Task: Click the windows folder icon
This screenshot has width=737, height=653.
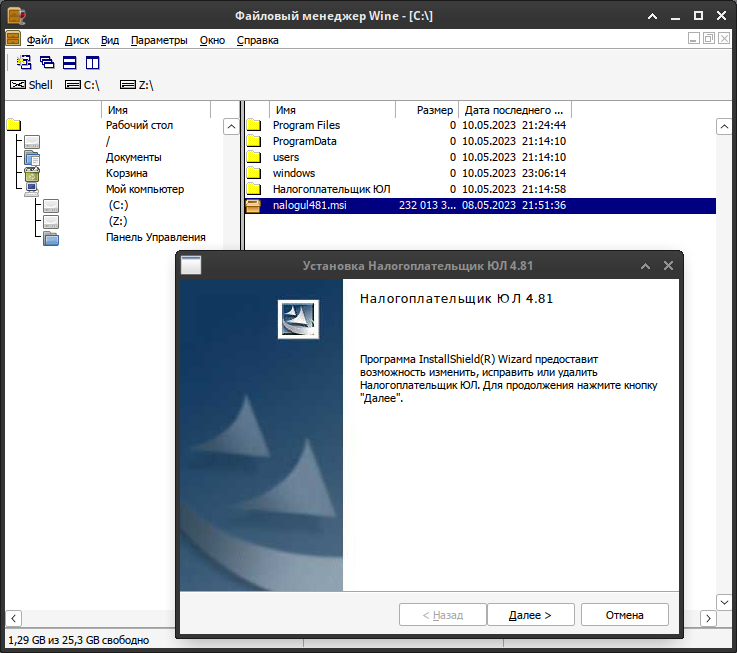Action: (254, 173)
